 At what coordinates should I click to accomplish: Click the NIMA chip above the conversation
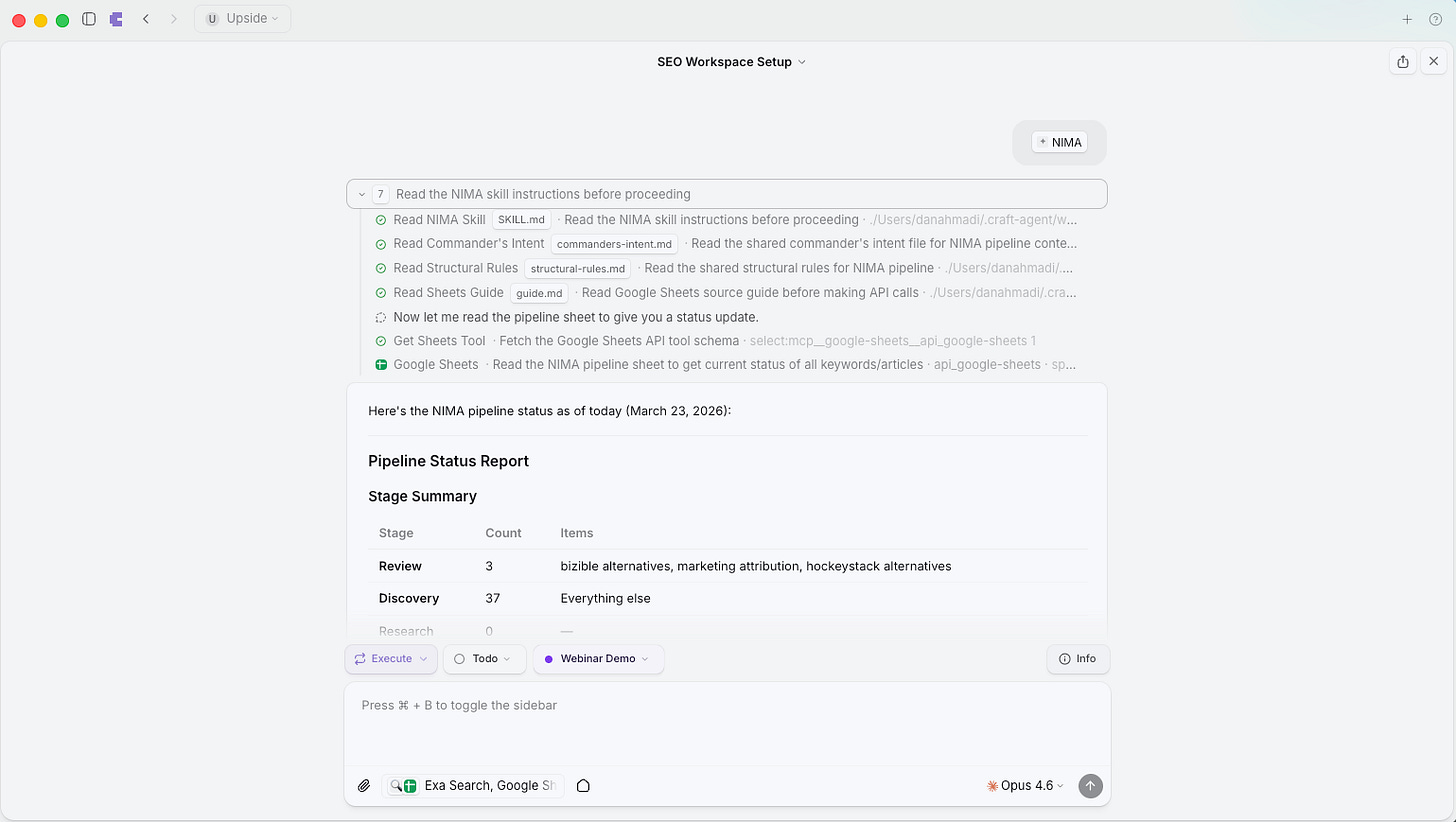(1059, 141)
